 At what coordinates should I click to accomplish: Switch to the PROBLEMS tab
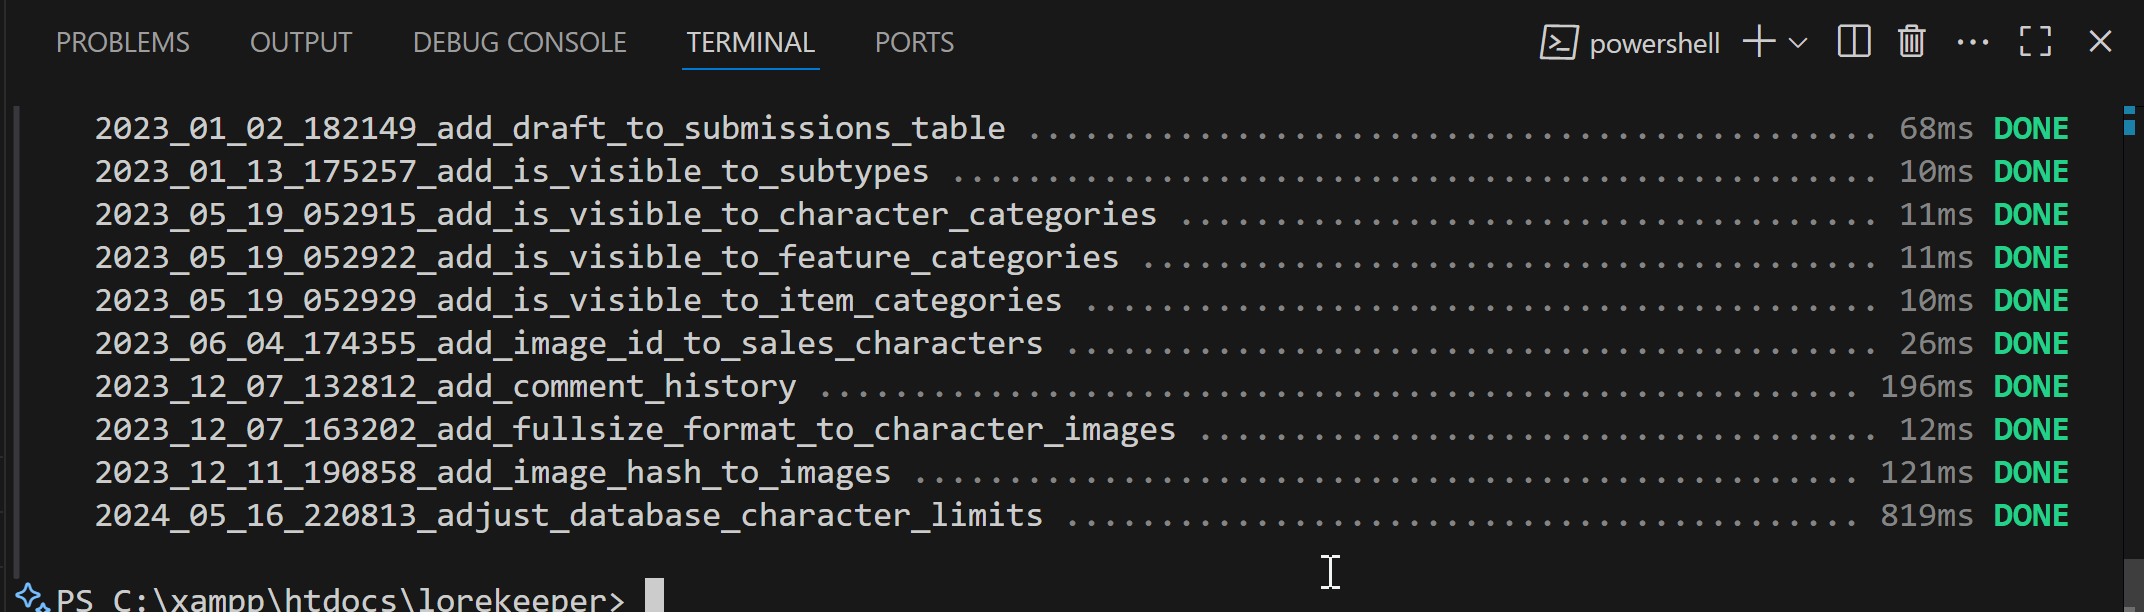pos(122,43)
